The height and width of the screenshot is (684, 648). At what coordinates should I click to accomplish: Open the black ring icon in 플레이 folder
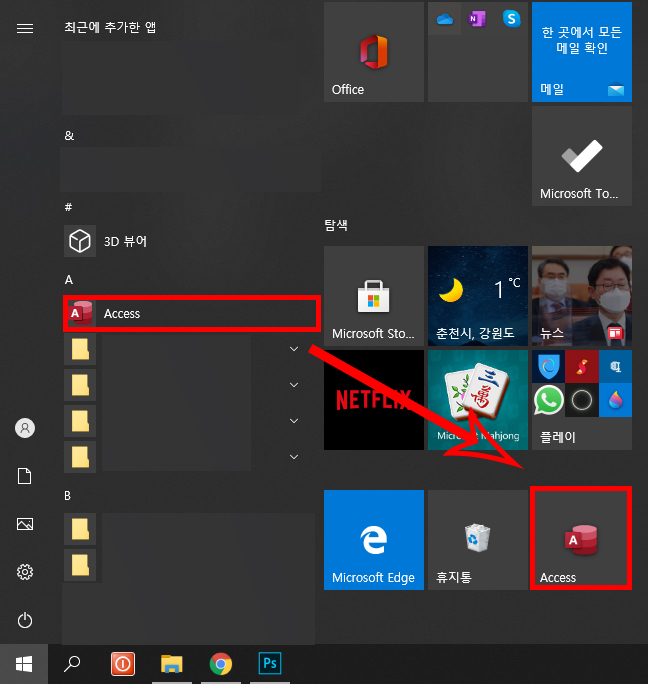pos(582,400)
